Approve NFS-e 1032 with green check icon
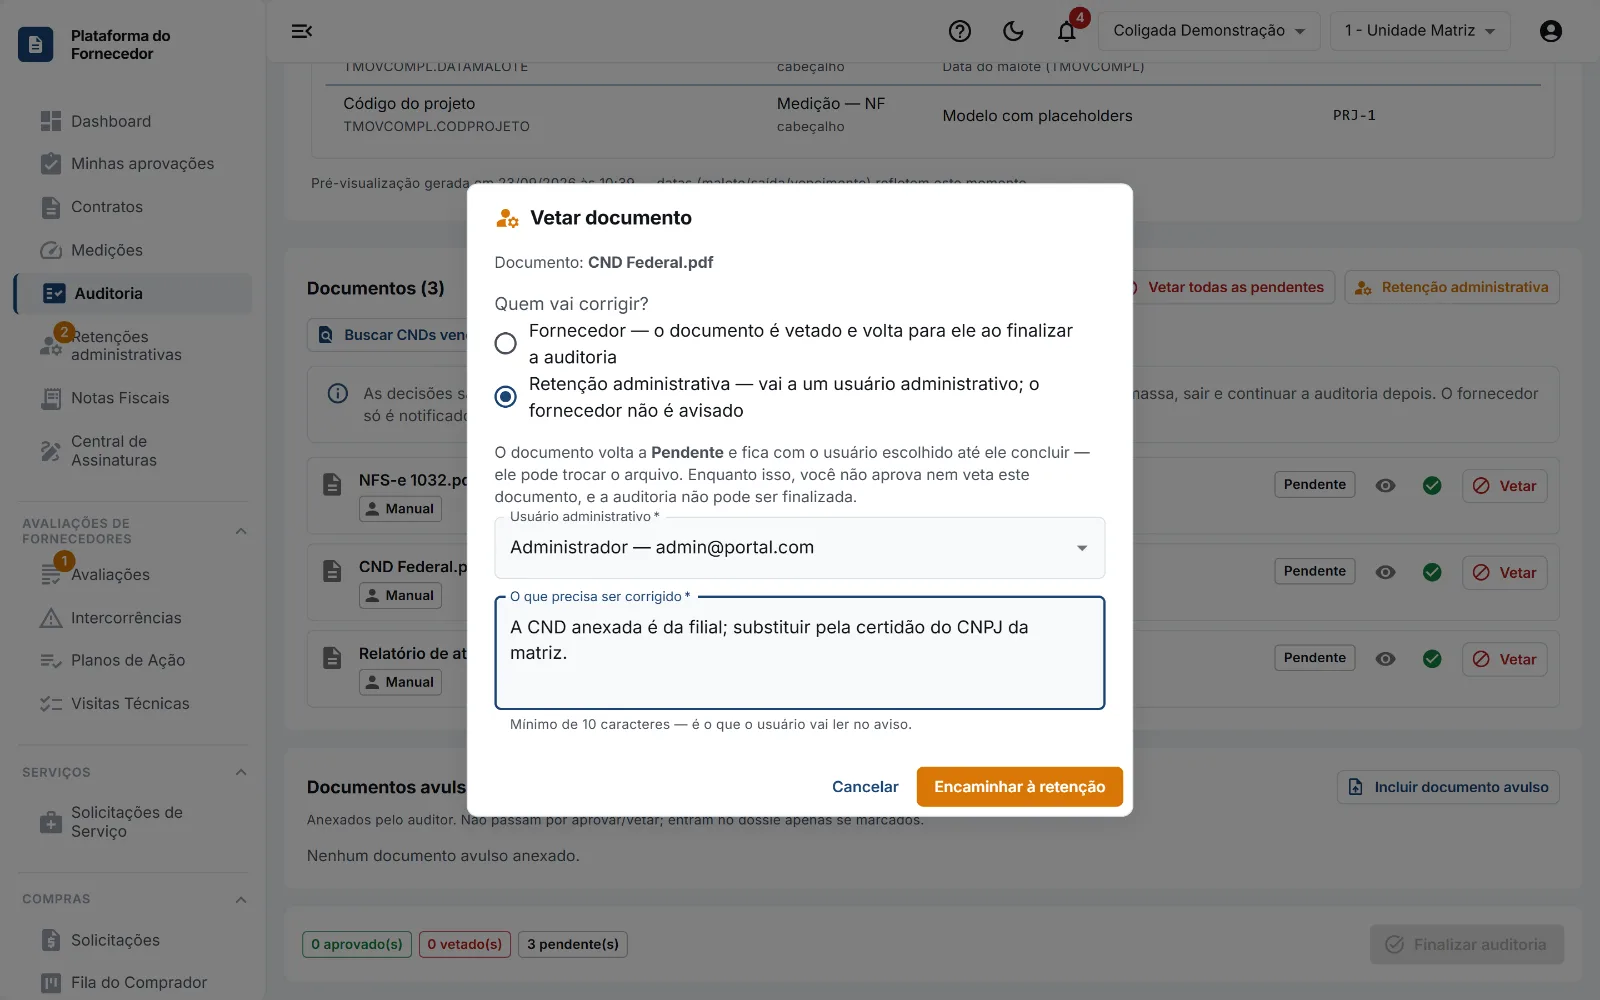 pyautogui.click(x=1432, y=485)
